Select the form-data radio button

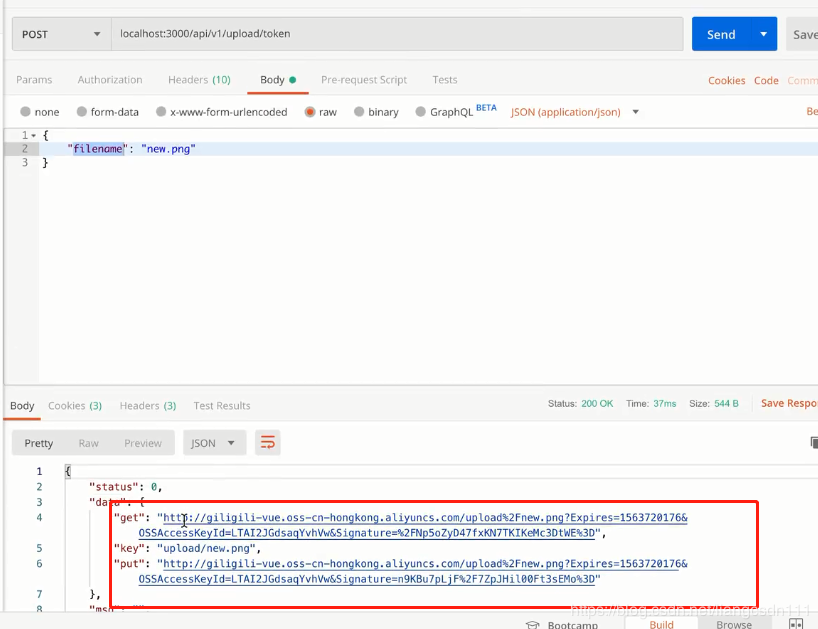click(x=81, y=112)
